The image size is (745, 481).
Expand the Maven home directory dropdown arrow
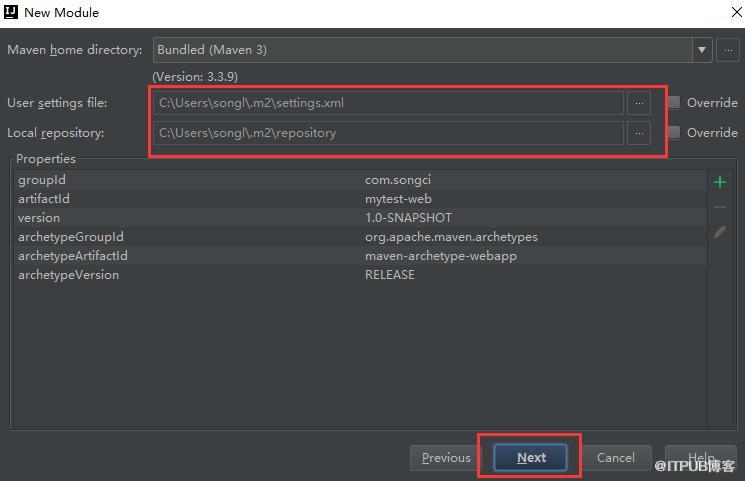702,50
